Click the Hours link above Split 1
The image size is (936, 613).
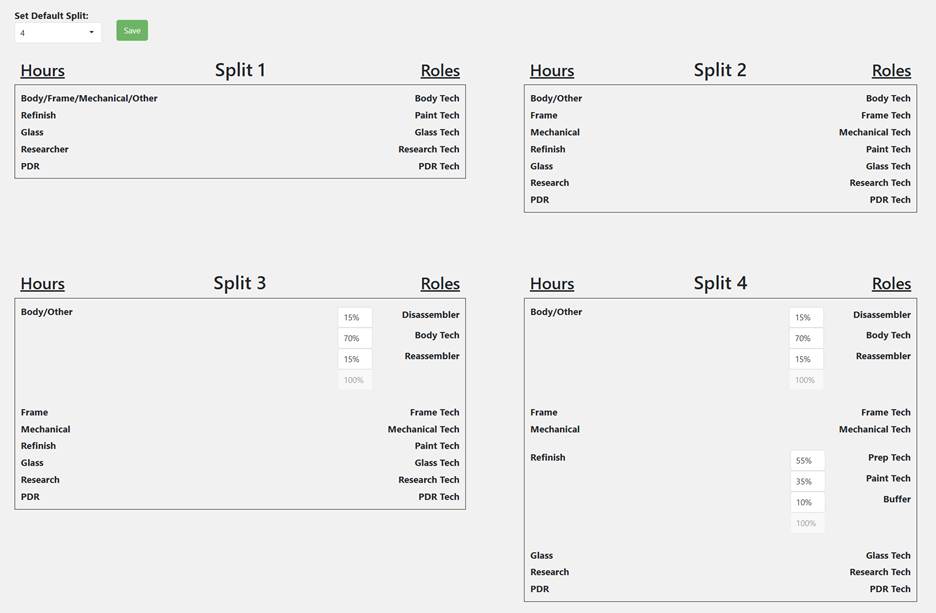pos(43,71)
